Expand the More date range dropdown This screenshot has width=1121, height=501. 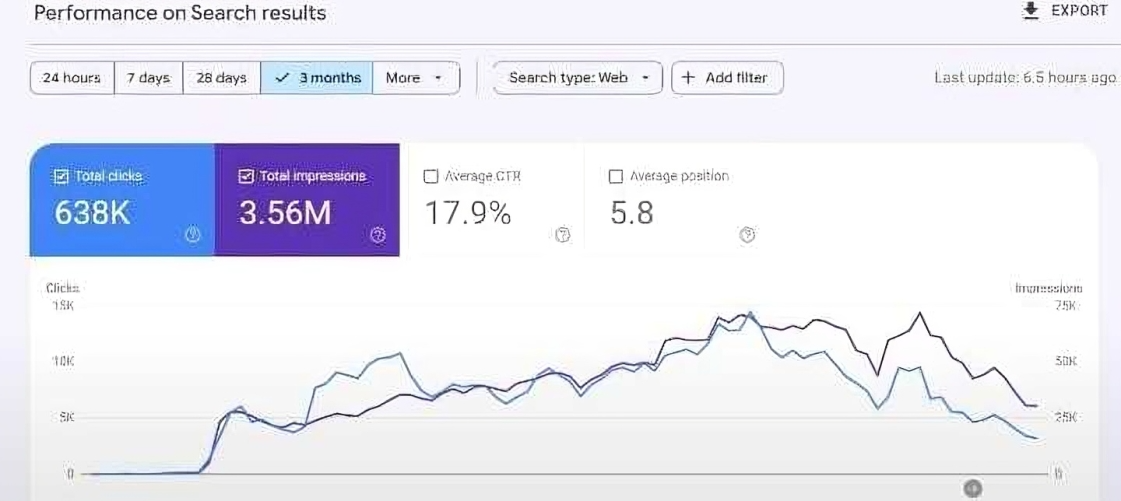point(415,78)
